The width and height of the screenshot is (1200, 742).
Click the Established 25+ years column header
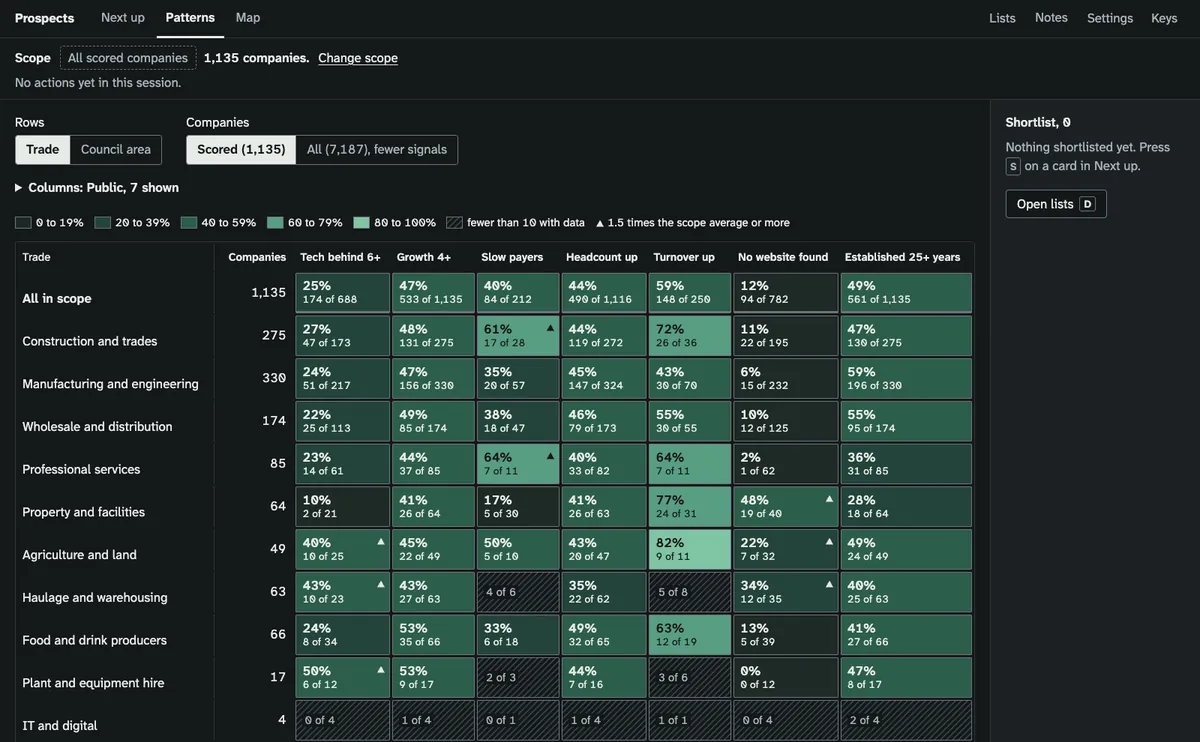click(902, 257)
